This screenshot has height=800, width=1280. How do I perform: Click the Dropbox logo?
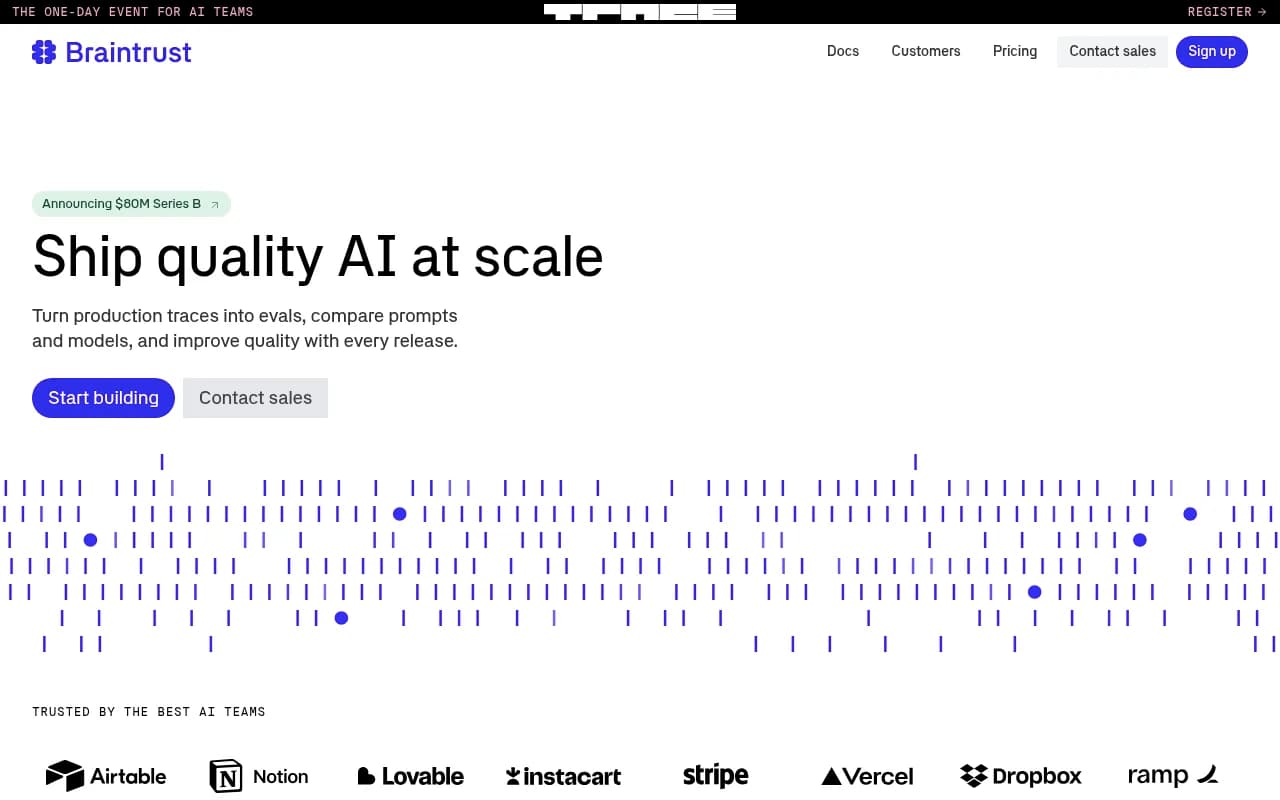click(x=1020, y=775)
